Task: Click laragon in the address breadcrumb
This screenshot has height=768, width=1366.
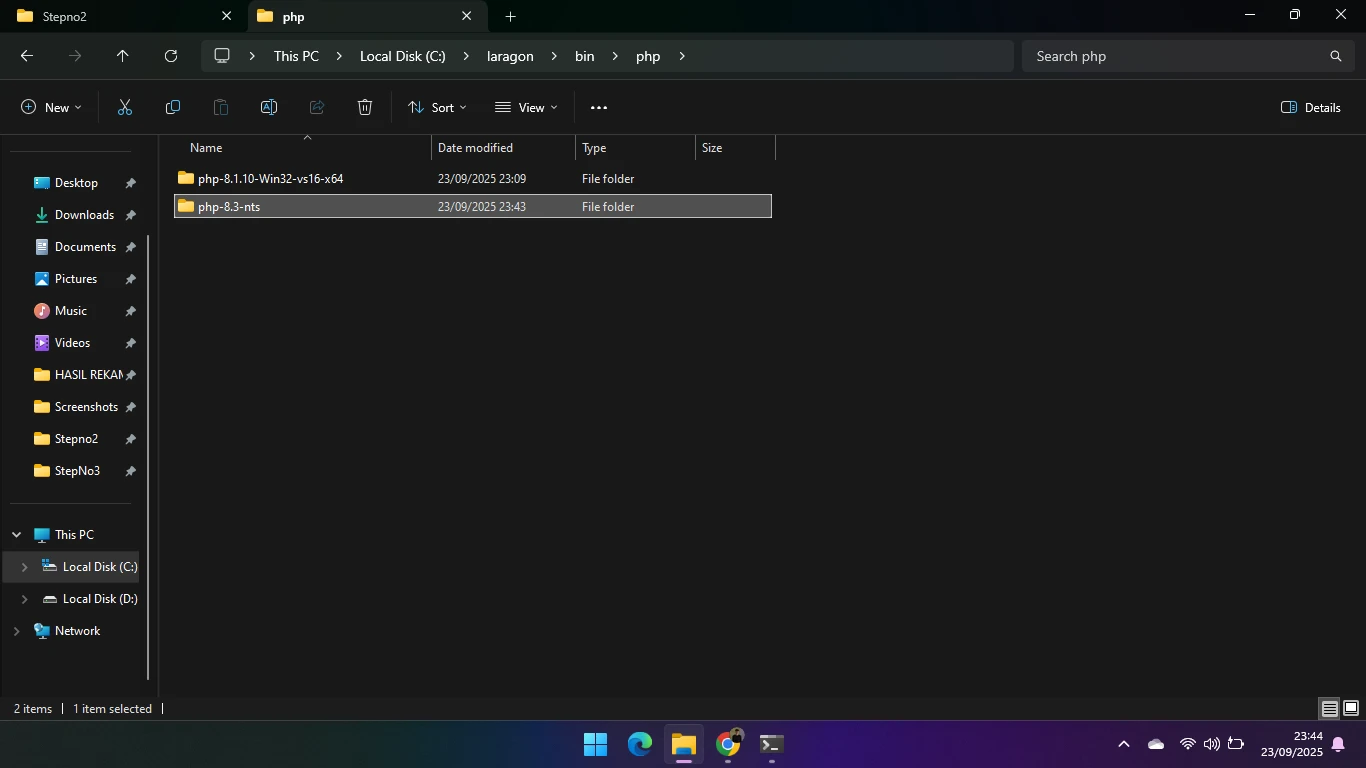Action: [509, 57]
